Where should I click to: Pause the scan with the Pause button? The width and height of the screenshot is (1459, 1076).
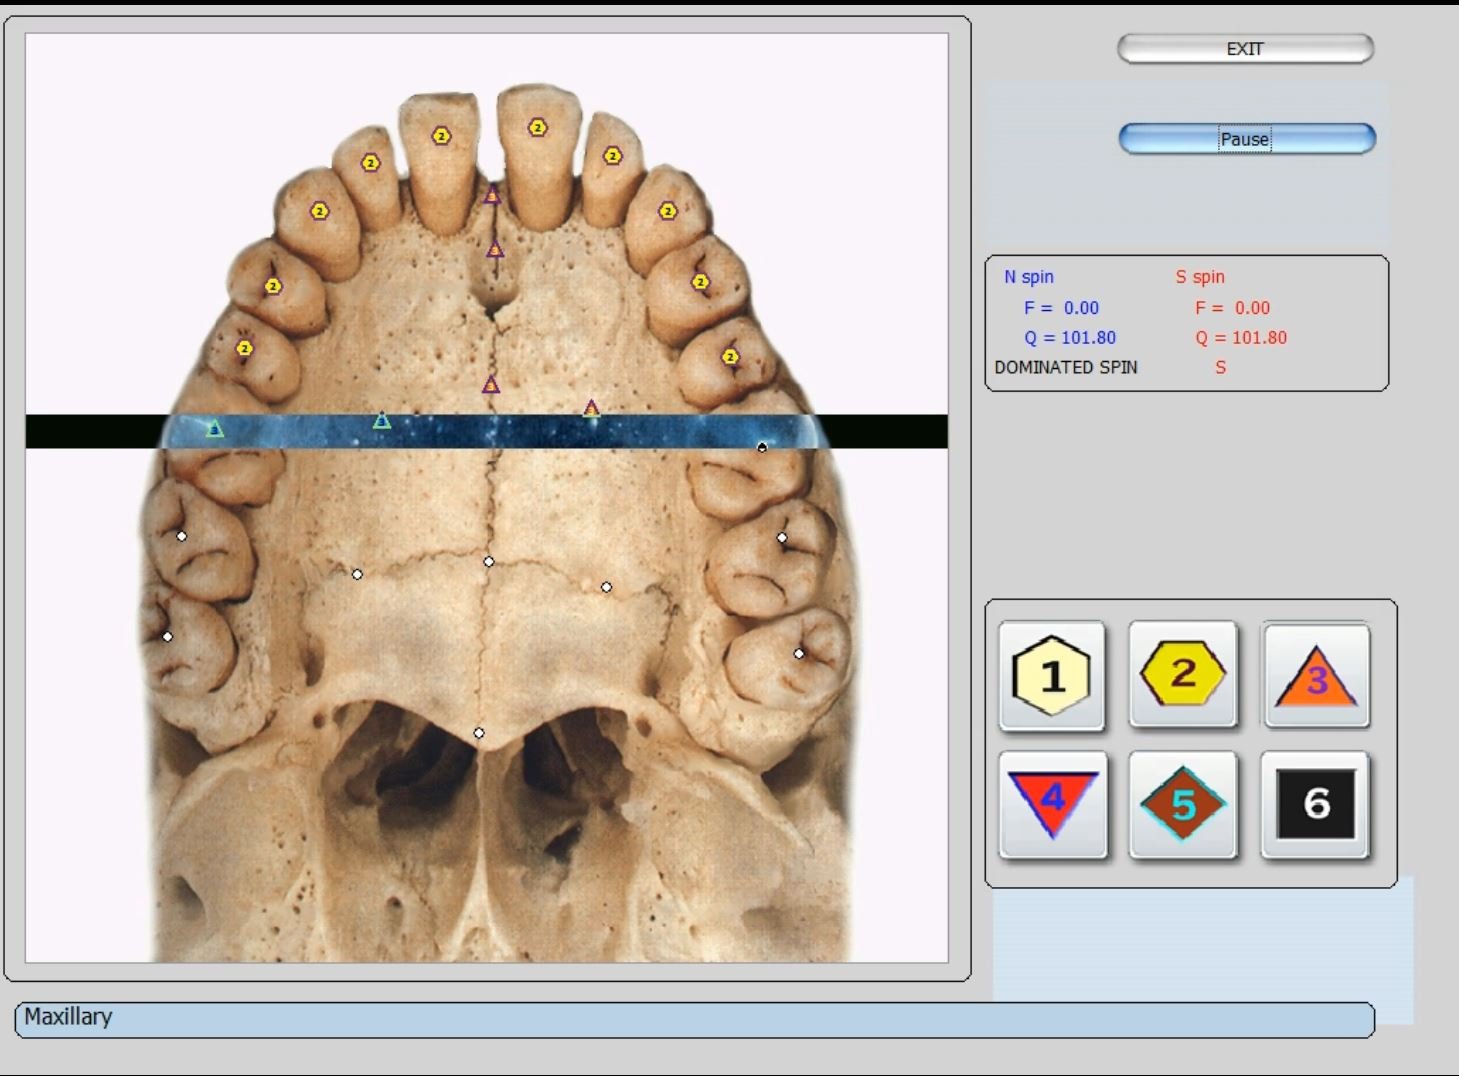[x=1247, y=139]
